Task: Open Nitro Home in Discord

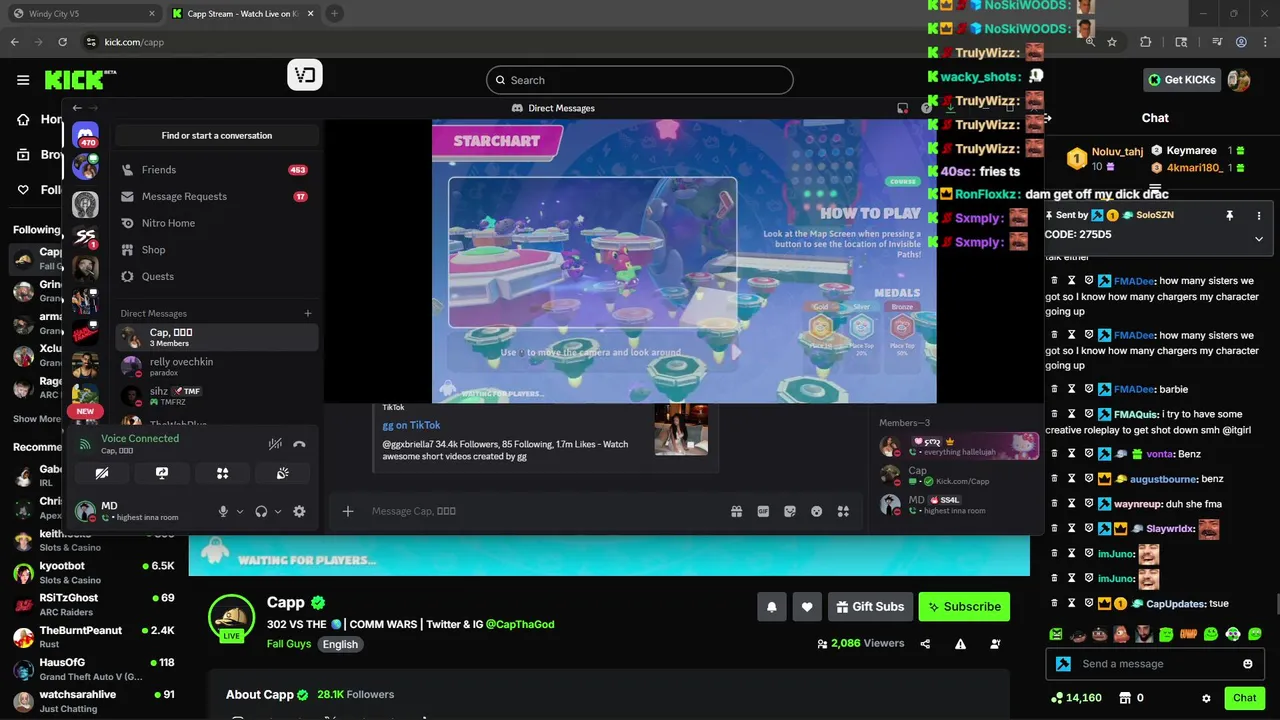Action: 216,223
